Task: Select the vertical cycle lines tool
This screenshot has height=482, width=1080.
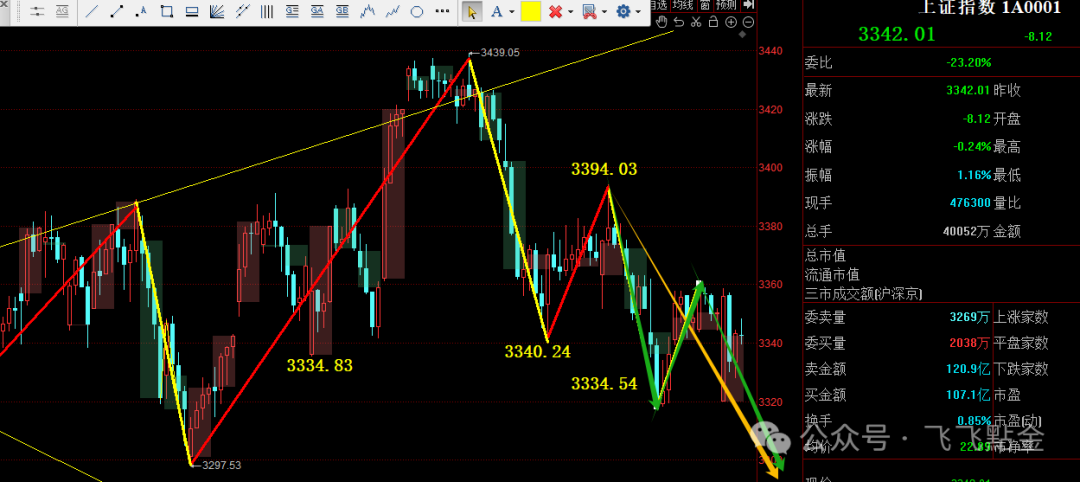Action: (267, 11)
